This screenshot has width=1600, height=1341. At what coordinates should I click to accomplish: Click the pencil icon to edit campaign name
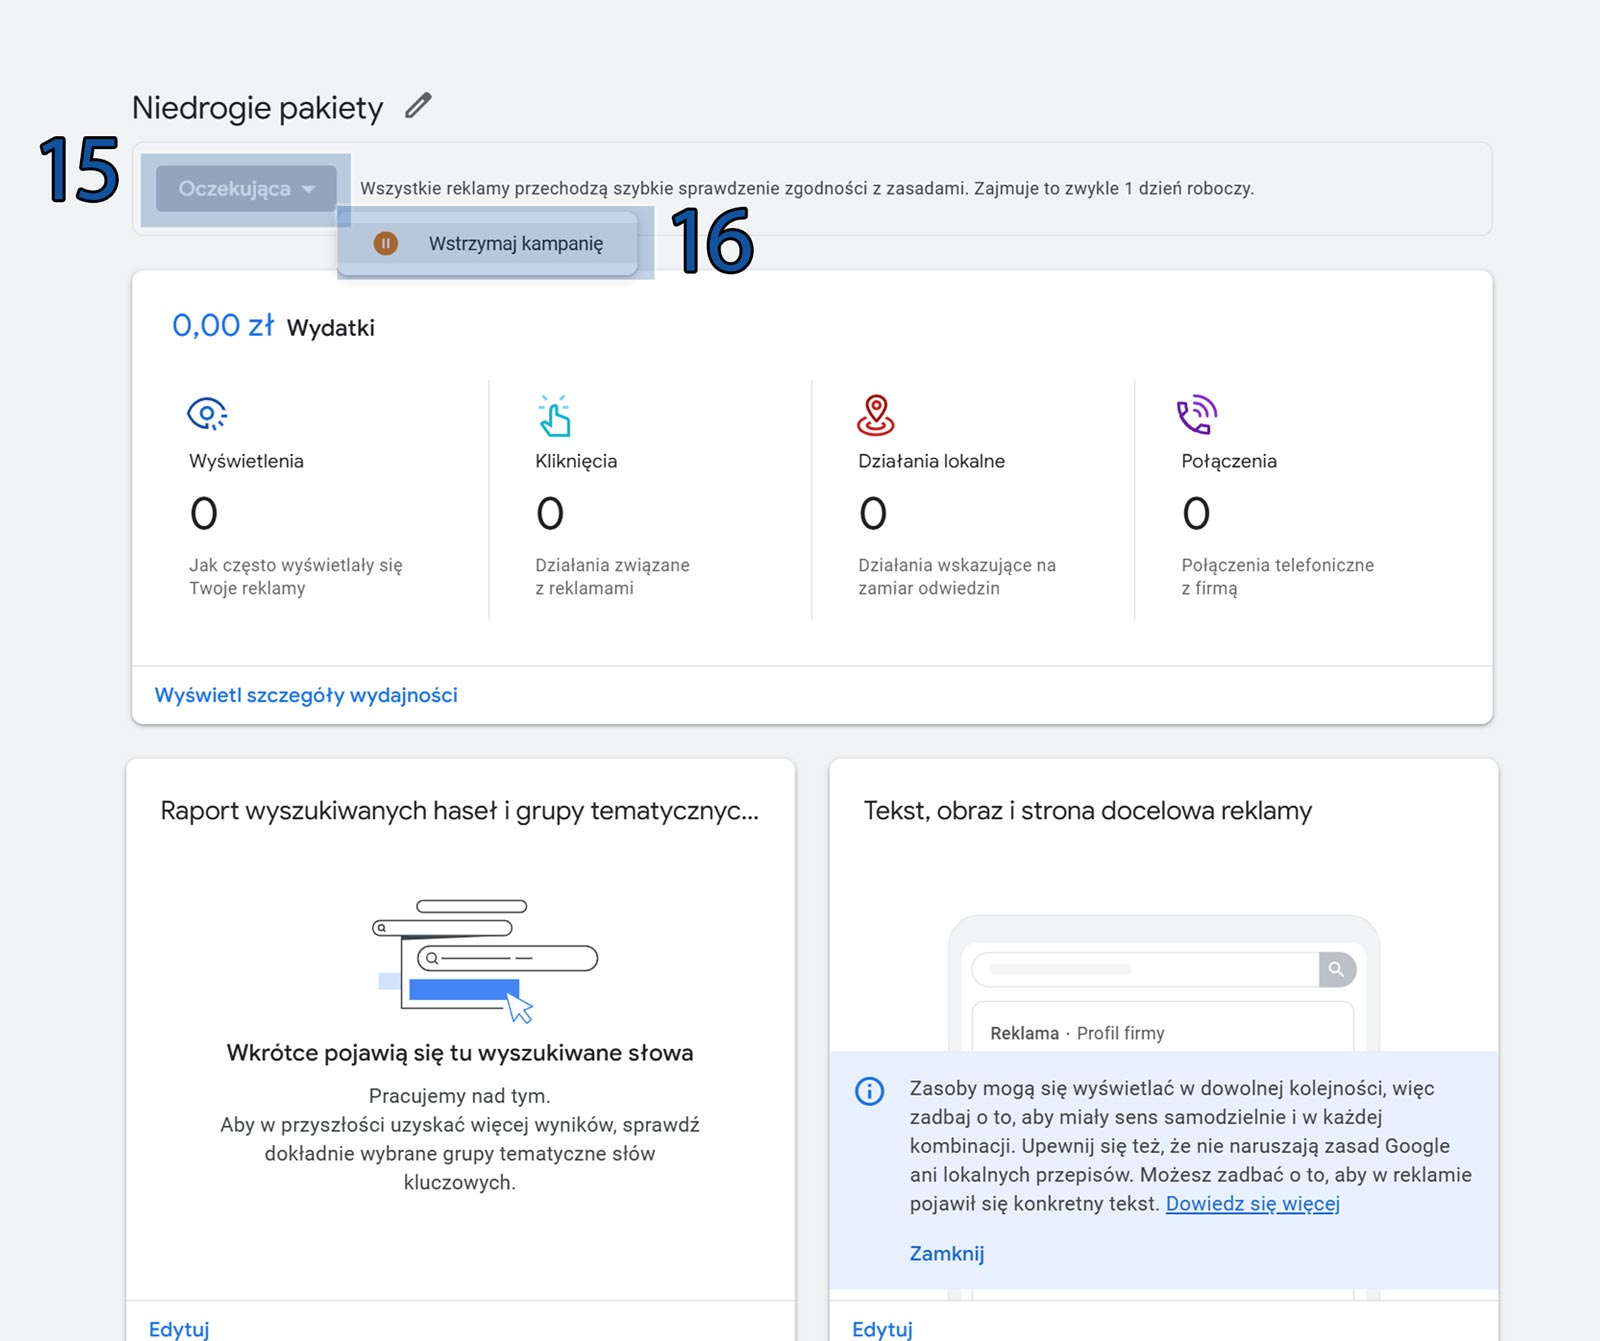[418, 106]
